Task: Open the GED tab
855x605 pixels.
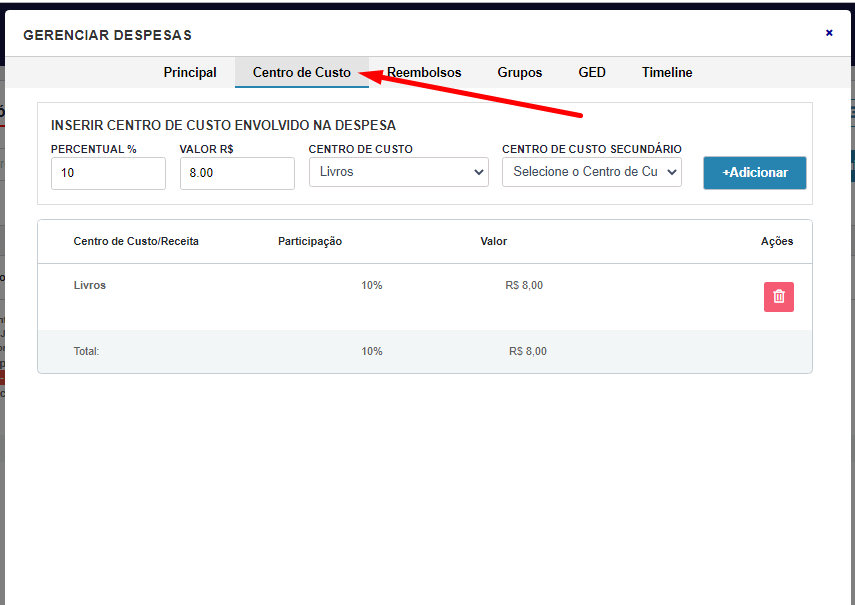Action: click(x=592, y=72)
